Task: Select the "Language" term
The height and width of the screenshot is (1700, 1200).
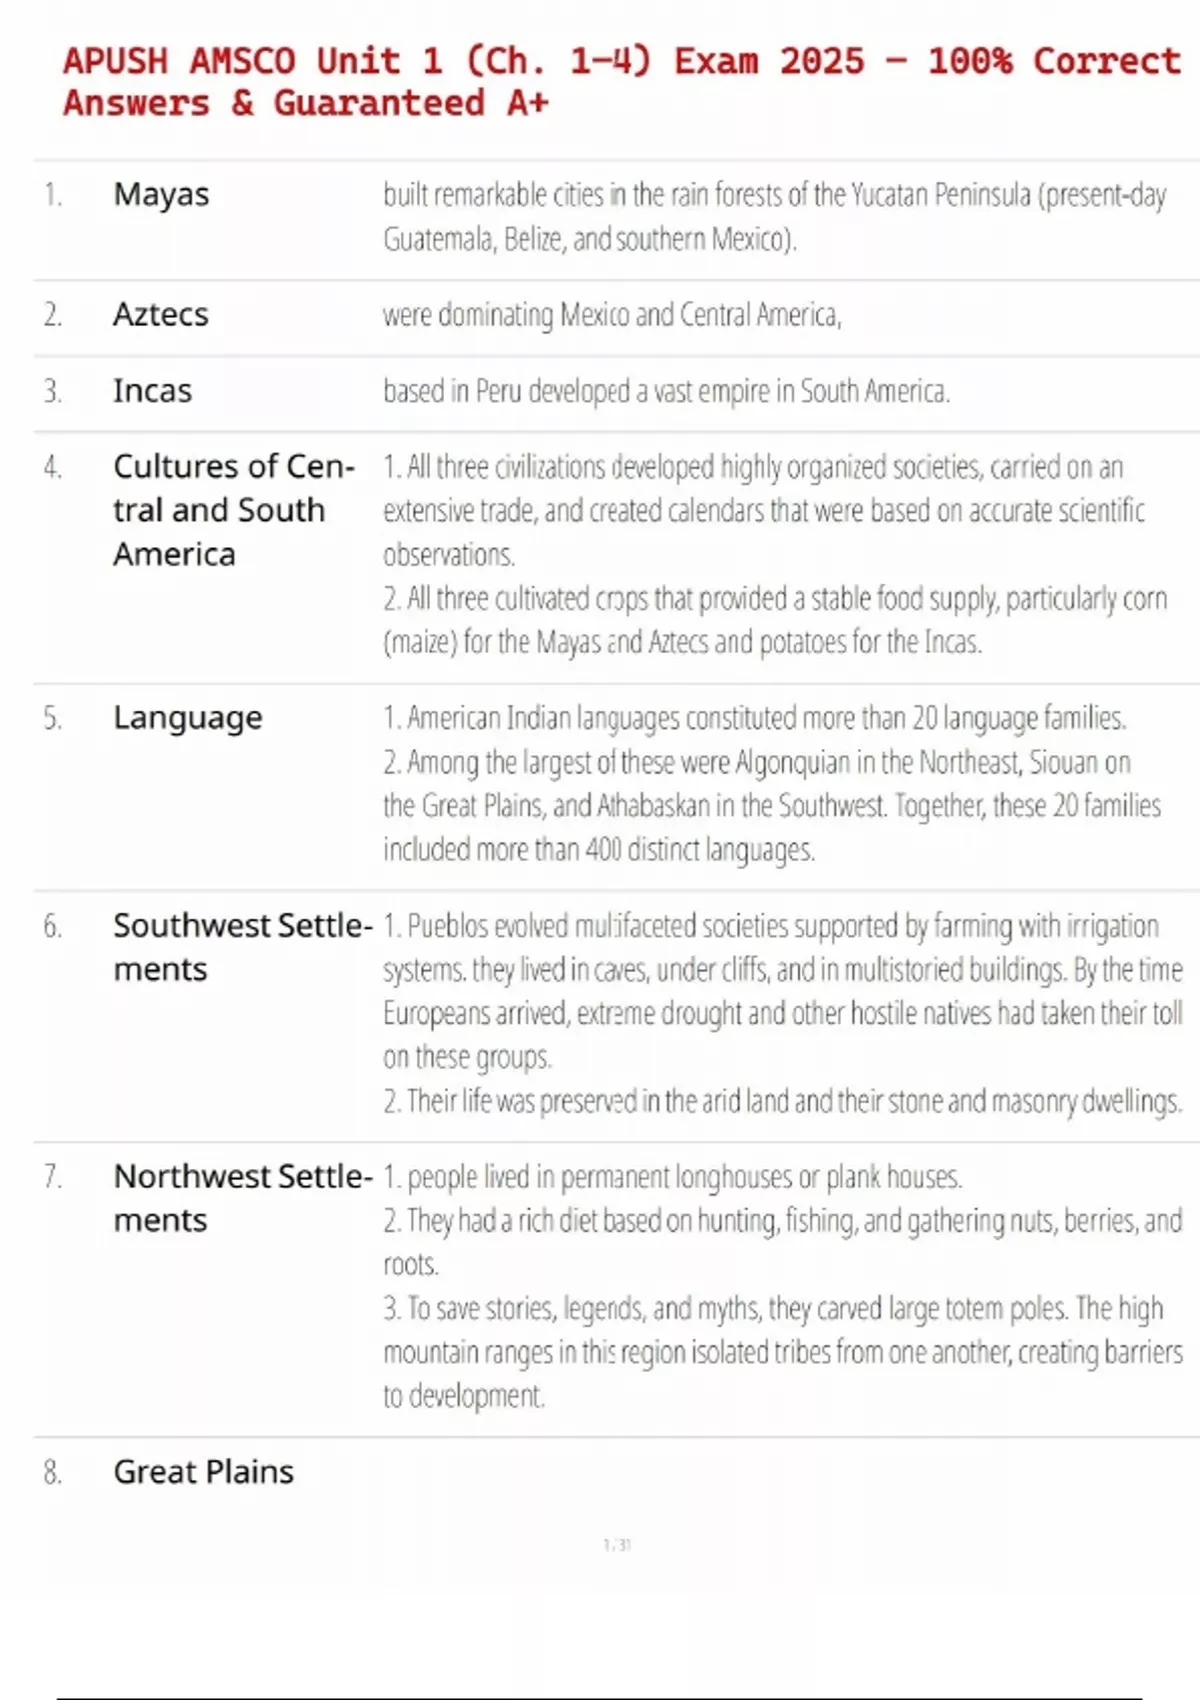Action: (x=187, y=718)
